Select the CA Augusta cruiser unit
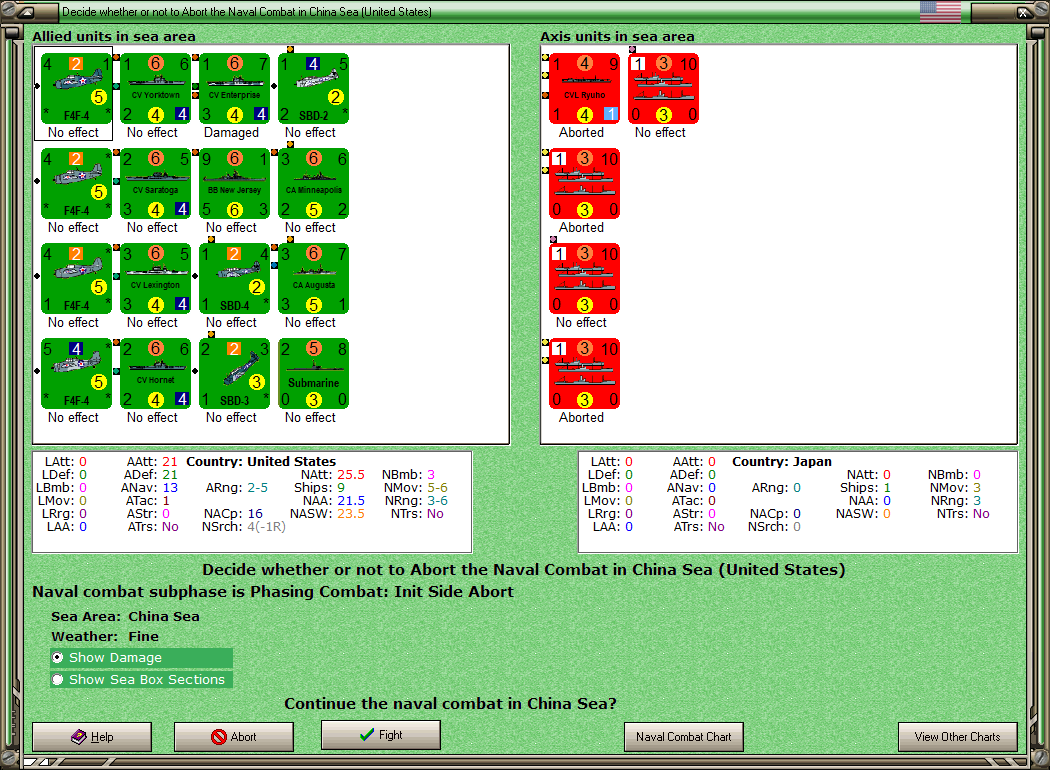 point(313,279)
